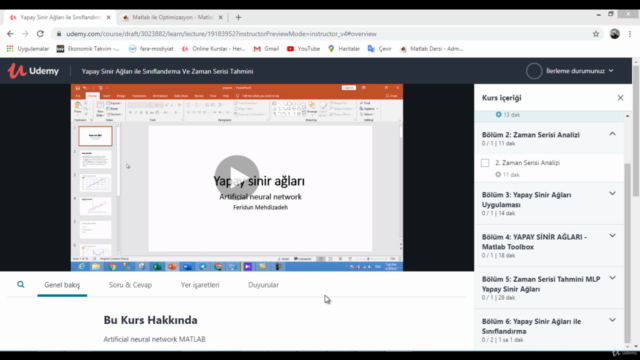The height and width of the screenshot is (360, 640).
Task: Switch to Soru & Cevap tab
Action: [130, 285]
